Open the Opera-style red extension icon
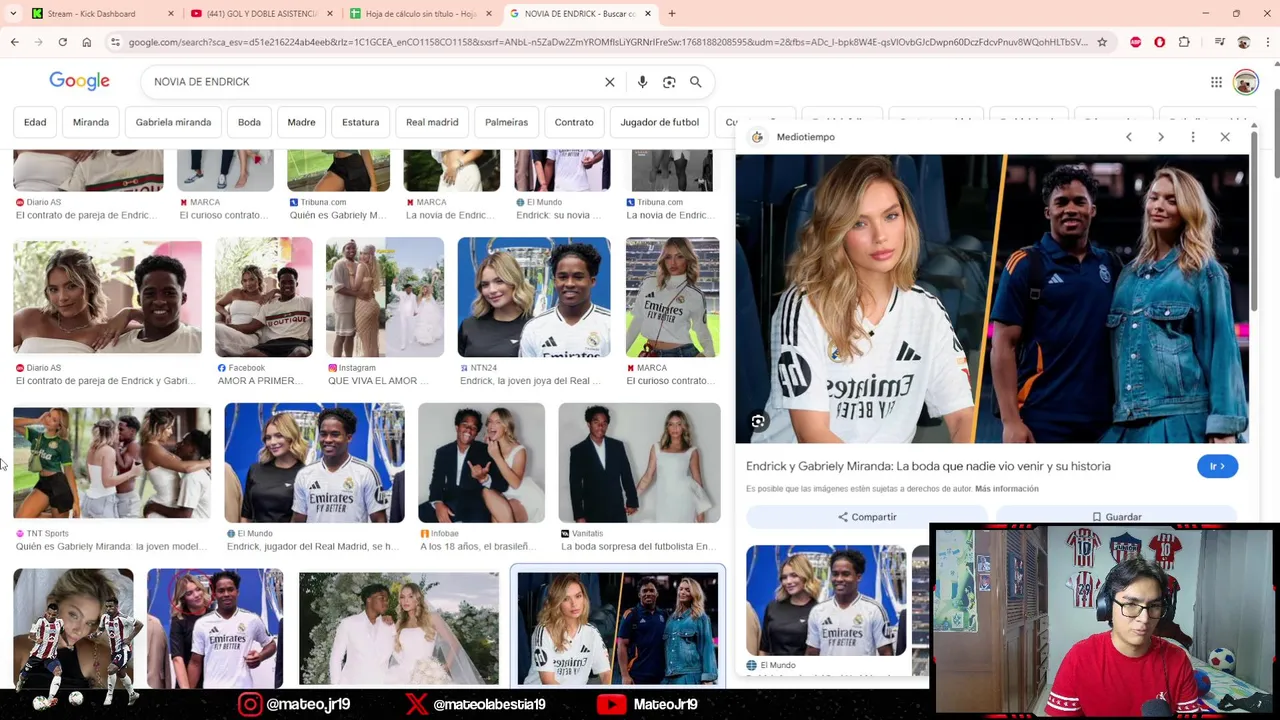The image size is (1280, 720). pos(1160,42)
